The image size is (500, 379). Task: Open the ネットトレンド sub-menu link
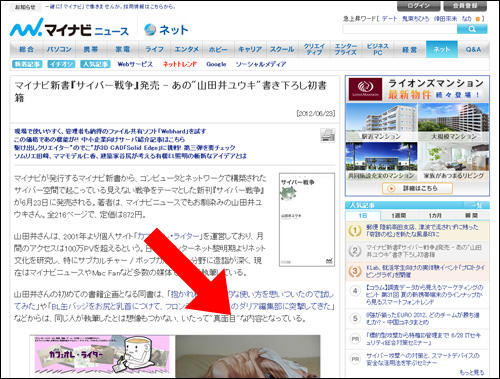[x=179, y=64]
